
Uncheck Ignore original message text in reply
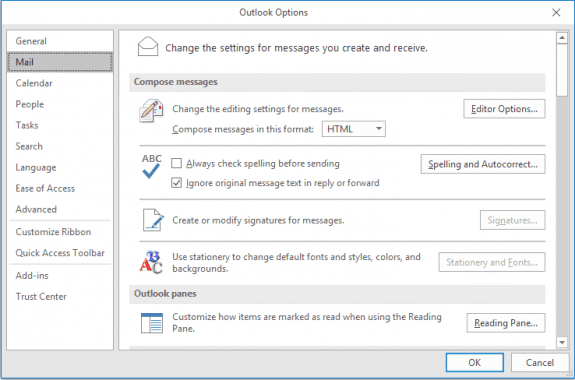coord(176,183)
